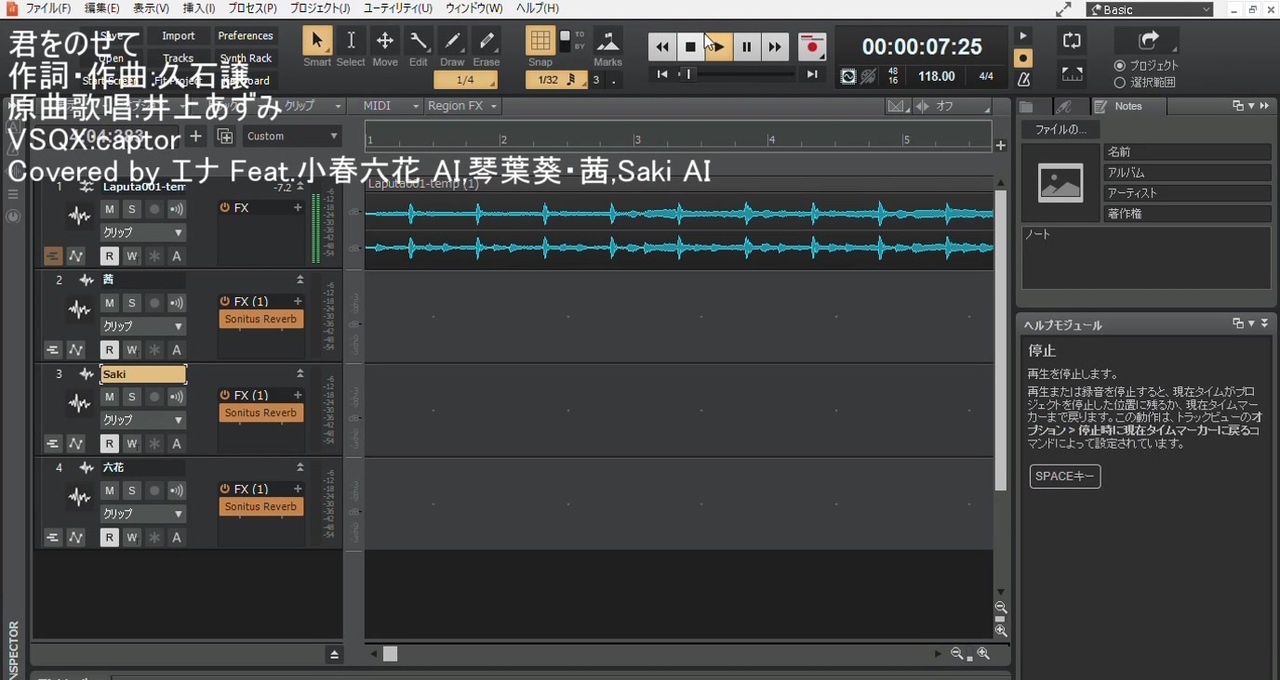Solo the Laputa001-temp track

pos(131,209)
